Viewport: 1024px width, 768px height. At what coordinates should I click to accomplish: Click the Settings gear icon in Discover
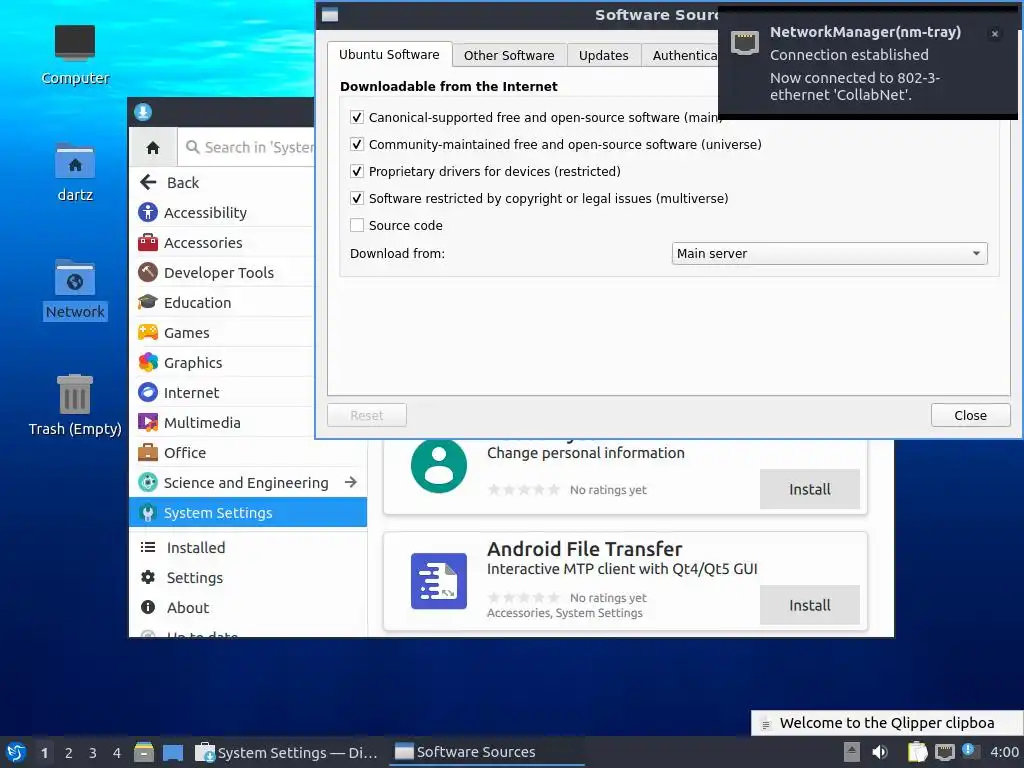(x=148, y=577)
